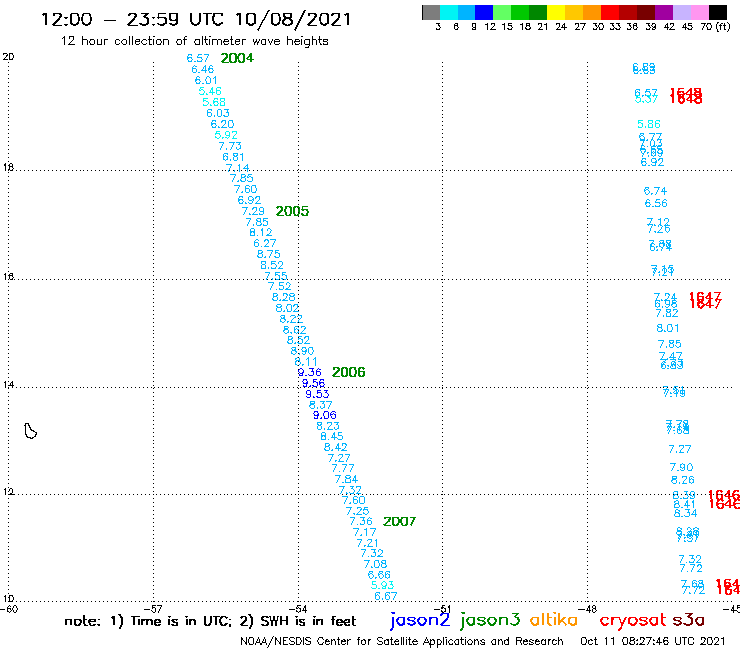Image resolution: width=740 pixels, height=650 pixels.
Task: Click the right-track value 8.41
Action: [684, 505]
